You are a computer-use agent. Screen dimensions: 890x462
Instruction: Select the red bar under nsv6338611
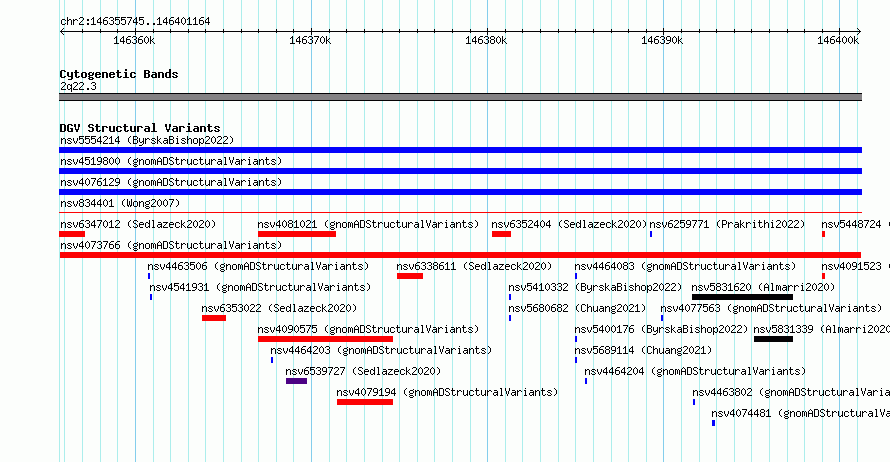pyautogui.click(x=410, y=276)
